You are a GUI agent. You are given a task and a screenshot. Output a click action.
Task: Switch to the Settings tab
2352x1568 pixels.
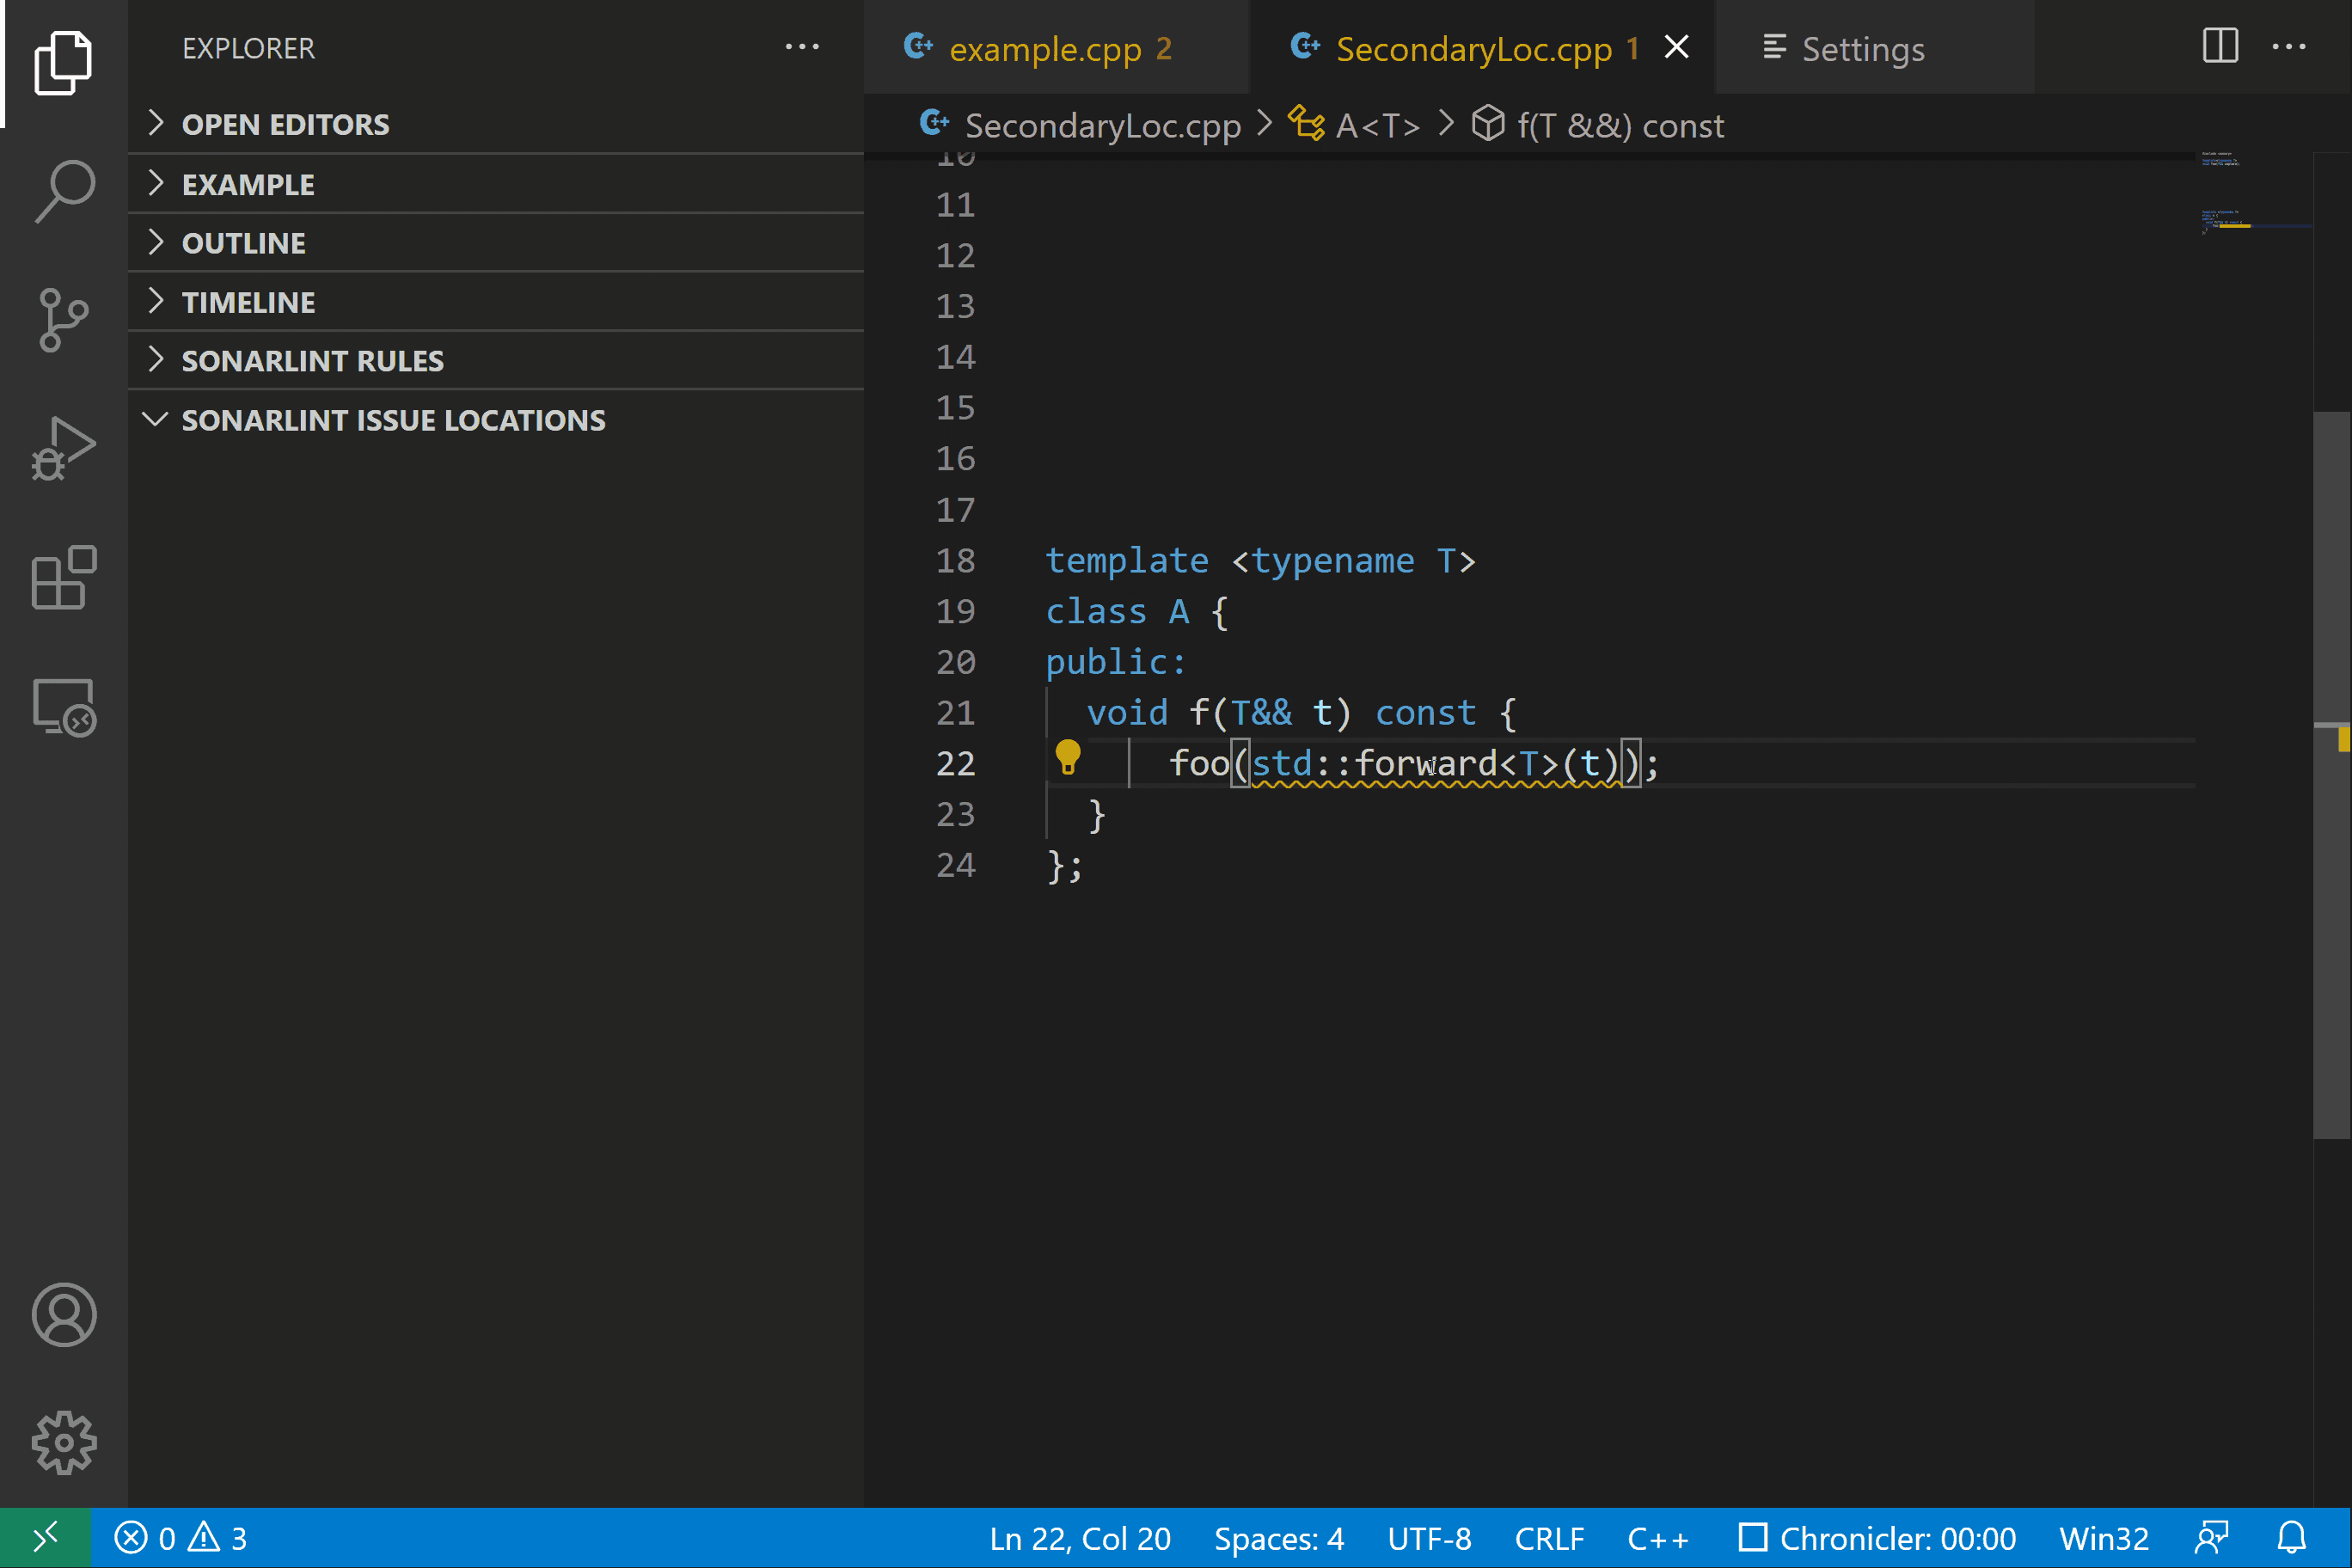pyautogui.click(x=1863, y=48)
